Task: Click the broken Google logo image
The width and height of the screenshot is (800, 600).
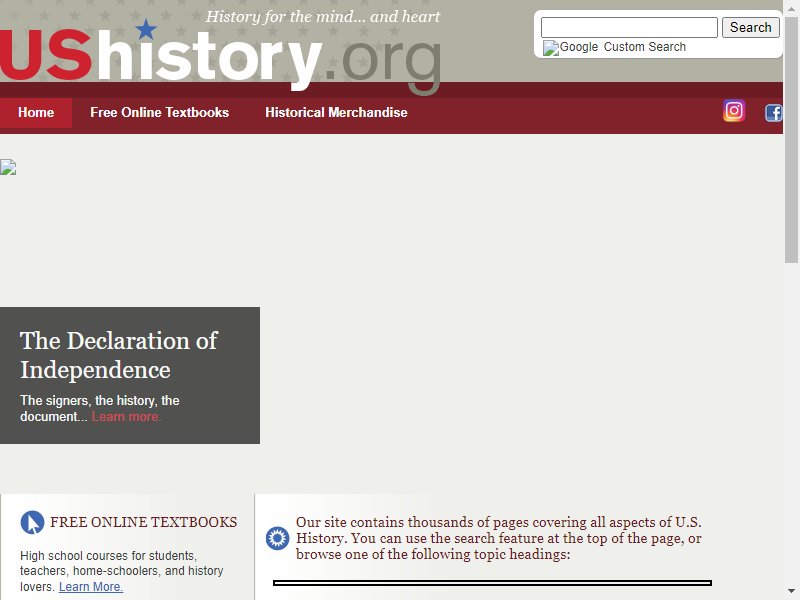Action: 551,48
